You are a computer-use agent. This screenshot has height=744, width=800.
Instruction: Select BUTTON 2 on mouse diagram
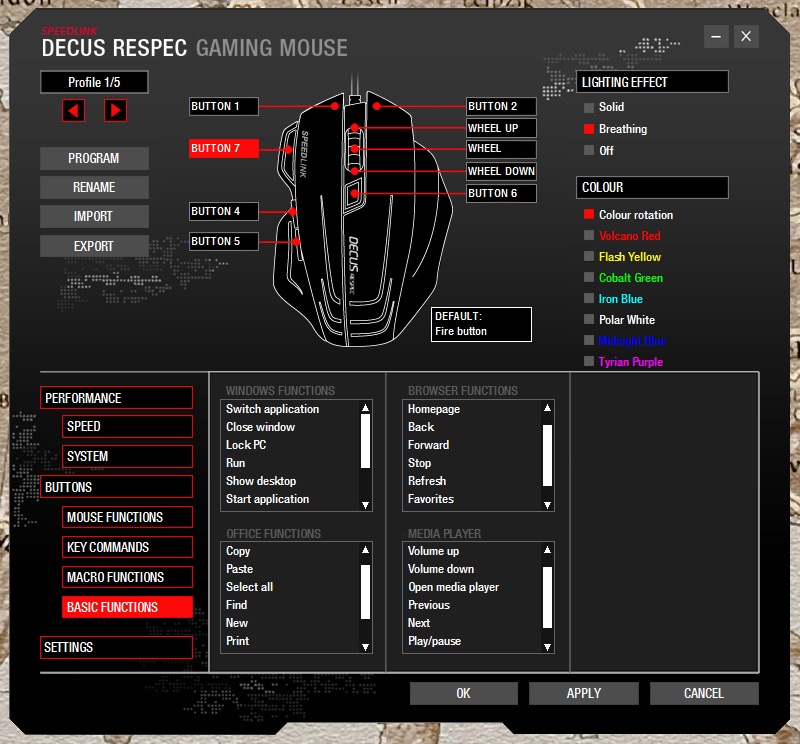tap(501, 106)
